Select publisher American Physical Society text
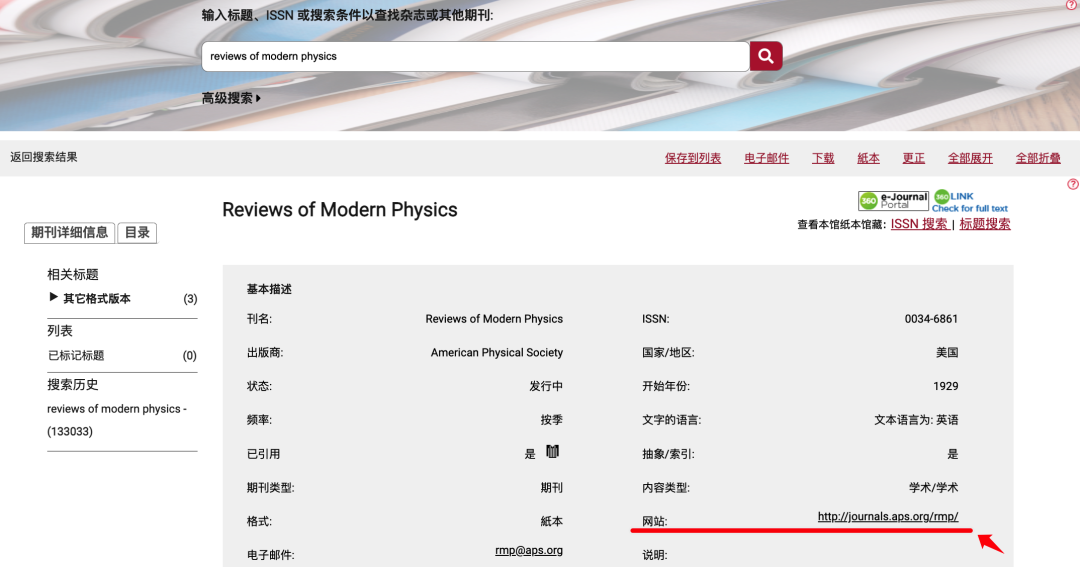 point(497,353)
